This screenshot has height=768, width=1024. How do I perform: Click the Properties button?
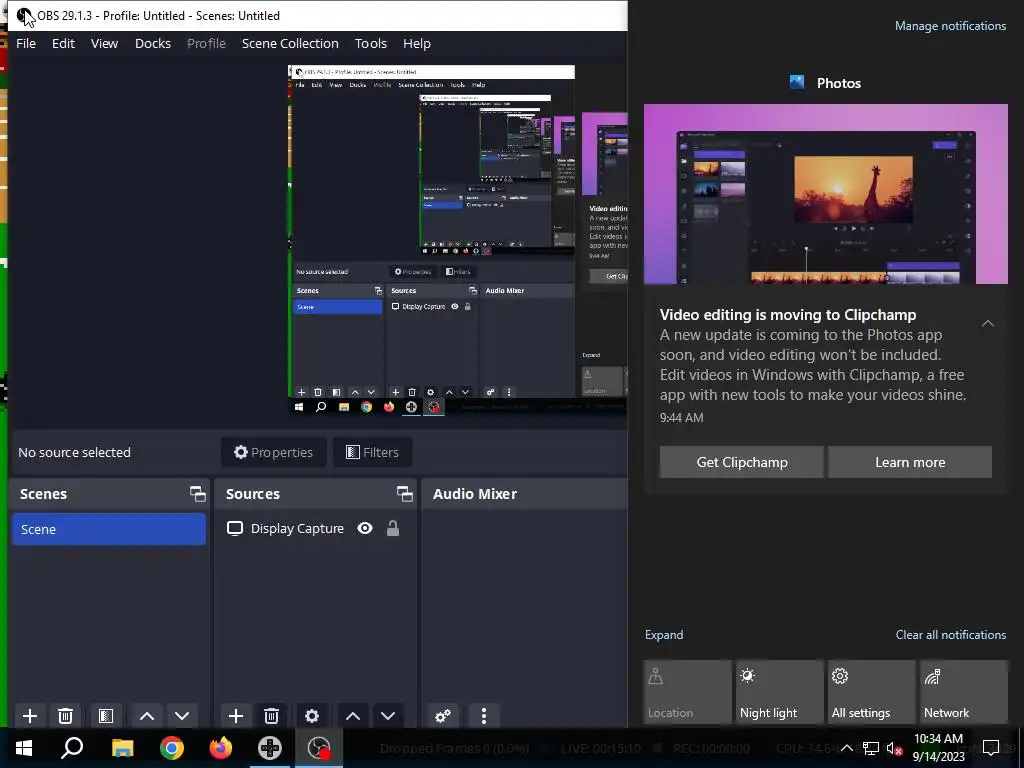(x=274, y=452)
